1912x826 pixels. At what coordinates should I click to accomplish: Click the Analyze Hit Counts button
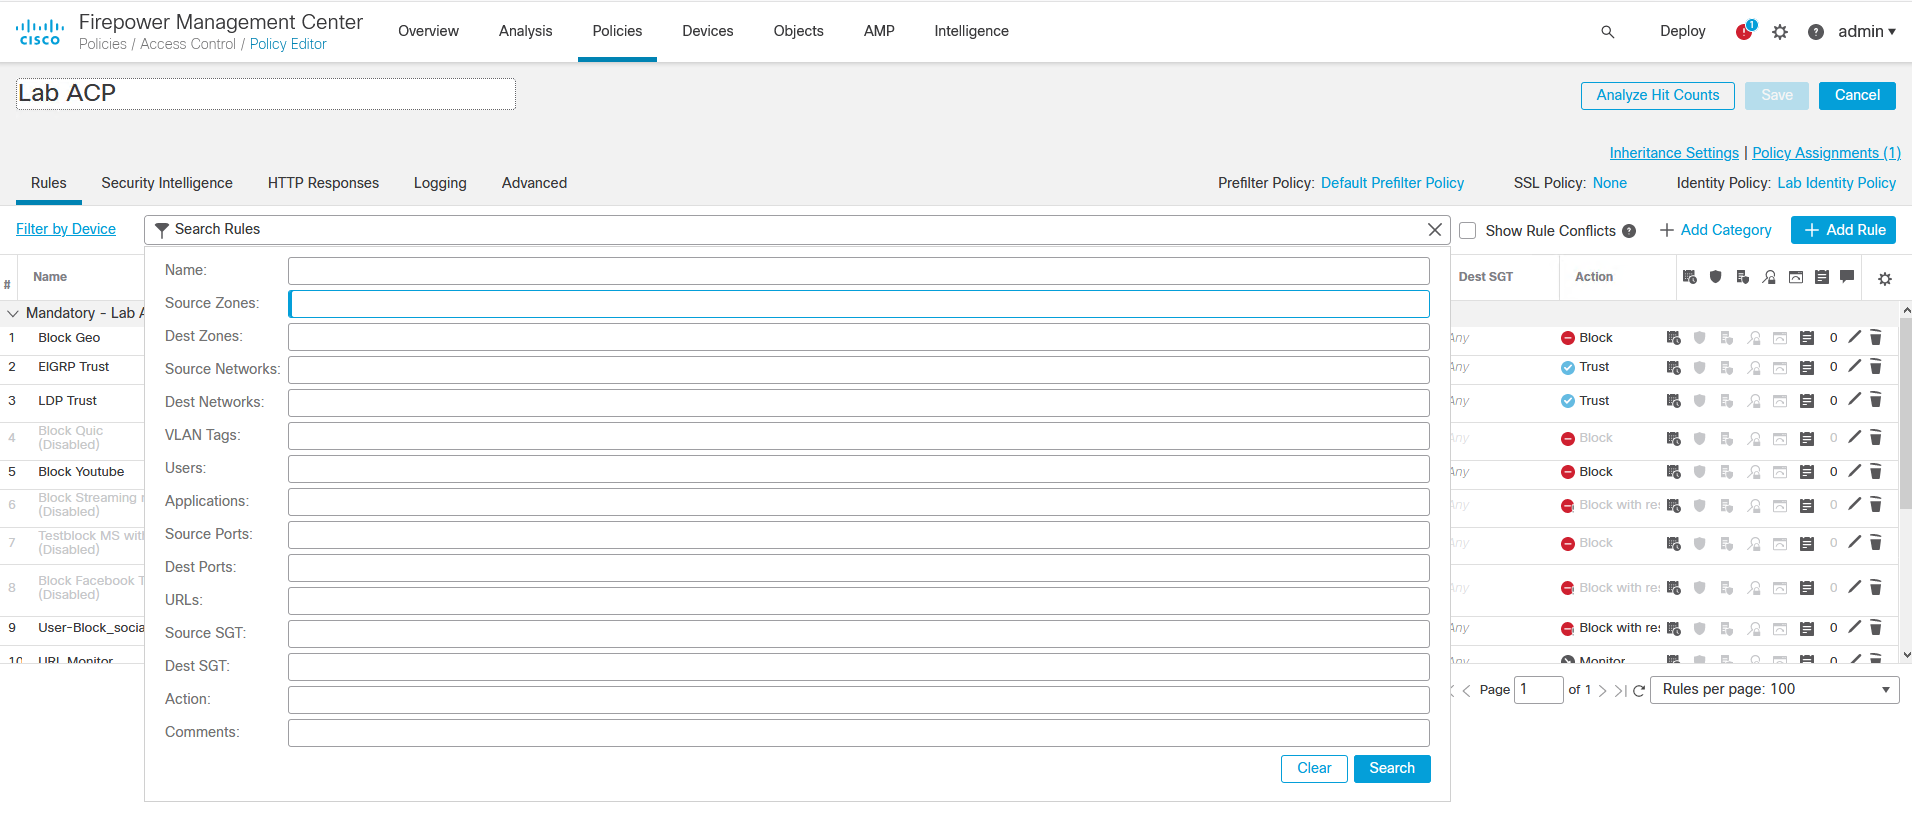click(x=1657, y=95)
